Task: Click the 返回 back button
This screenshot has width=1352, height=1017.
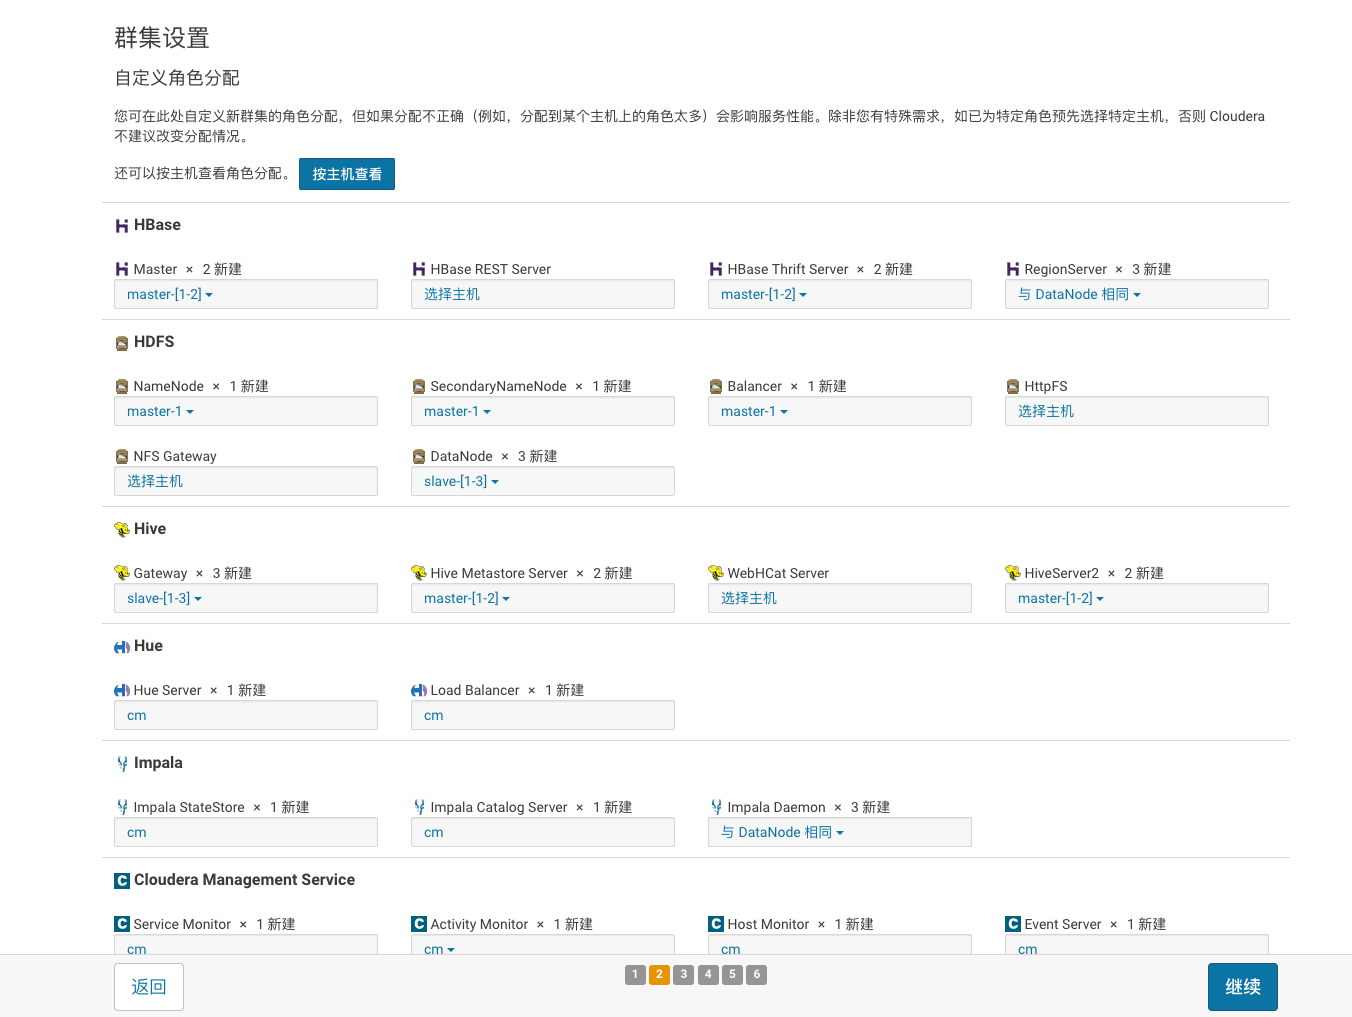Action: click(x=149, y=987)
